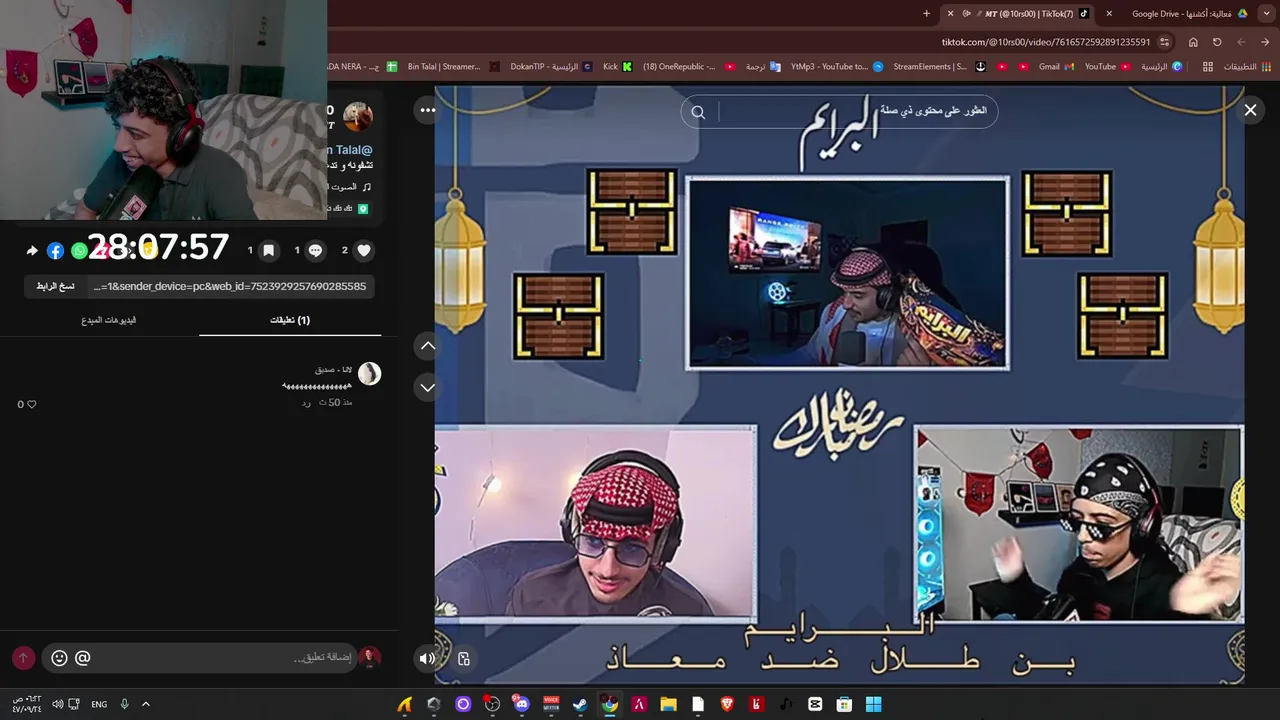Open site settings icon in the address bar

[x=1165, y=42]
